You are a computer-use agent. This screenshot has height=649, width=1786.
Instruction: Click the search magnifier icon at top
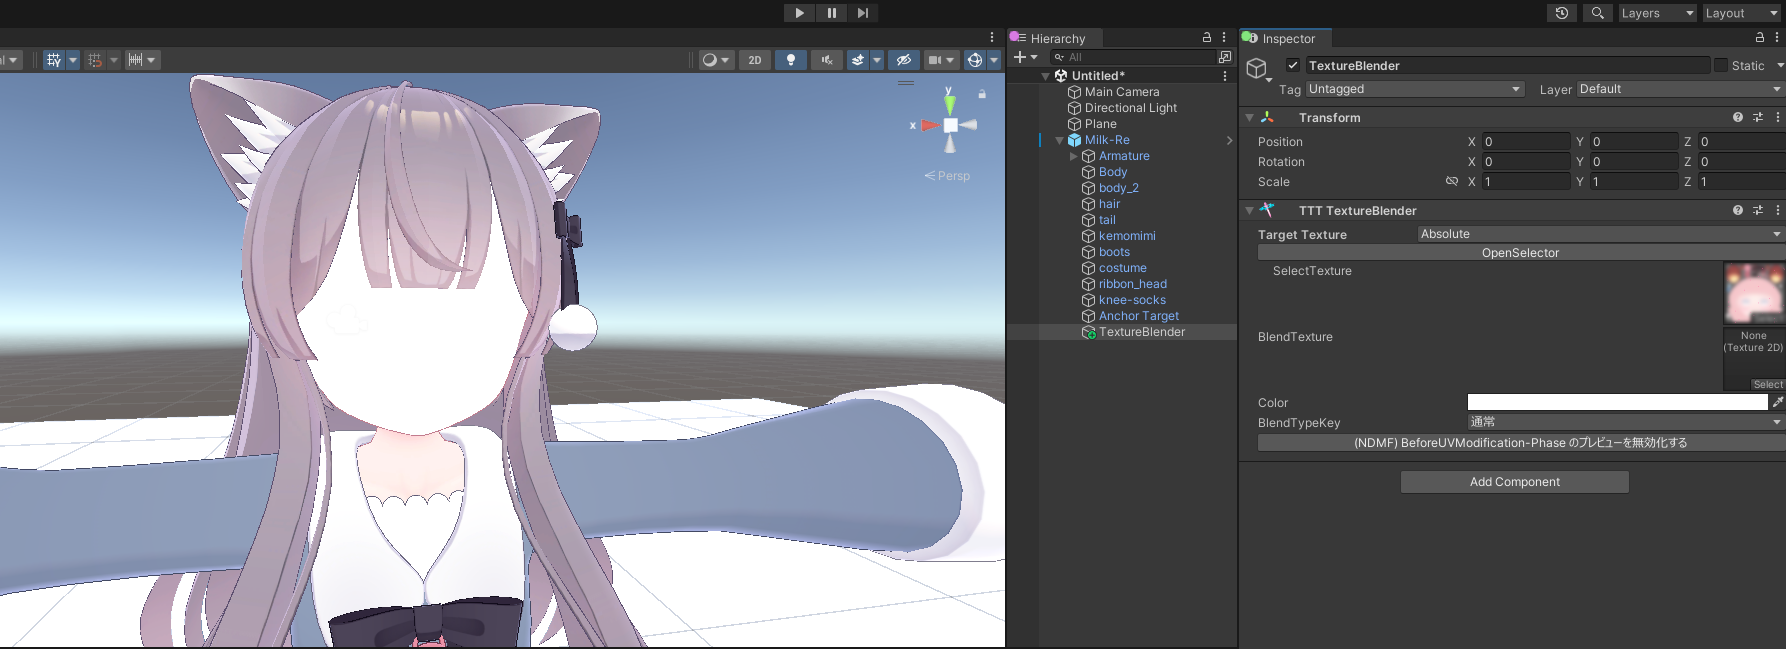(1598, 13)
